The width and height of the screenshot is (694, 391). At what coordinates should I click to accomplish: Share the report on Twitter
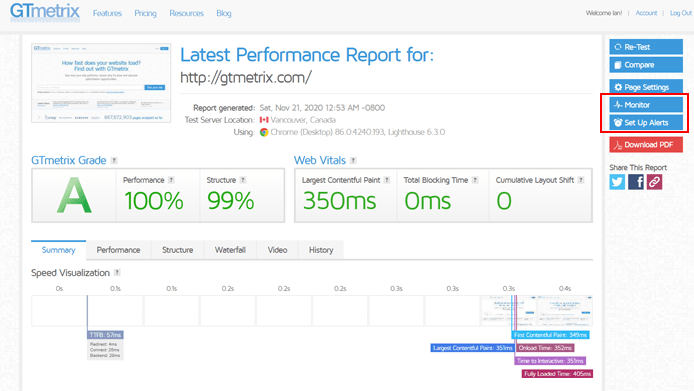[x=617, y=182]
